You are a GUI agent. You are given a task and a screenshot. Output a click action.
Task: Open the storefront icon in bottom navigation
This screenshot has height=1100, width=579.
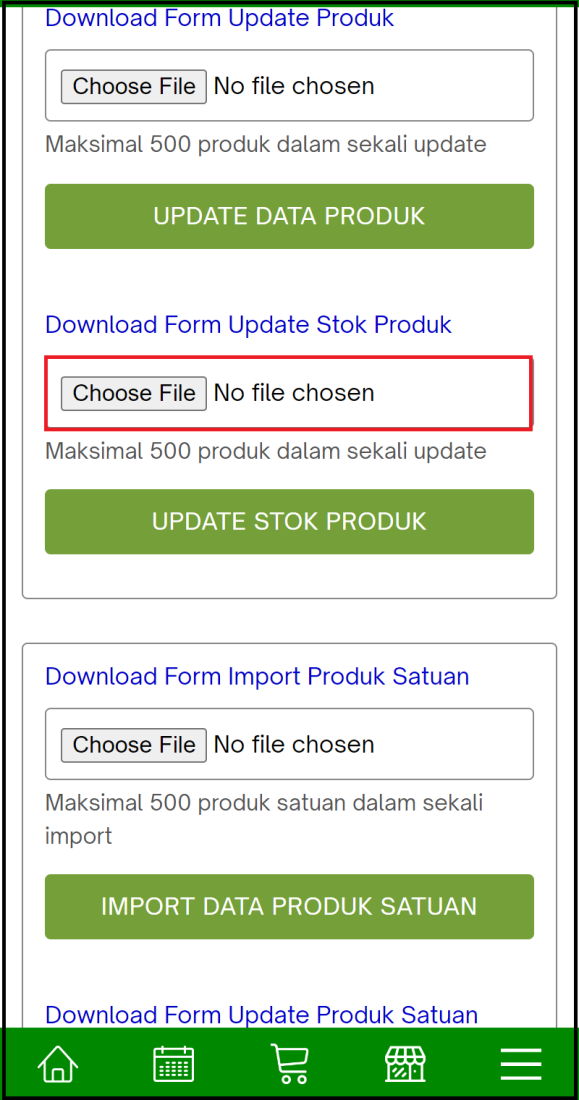[x=404, y=1063]
